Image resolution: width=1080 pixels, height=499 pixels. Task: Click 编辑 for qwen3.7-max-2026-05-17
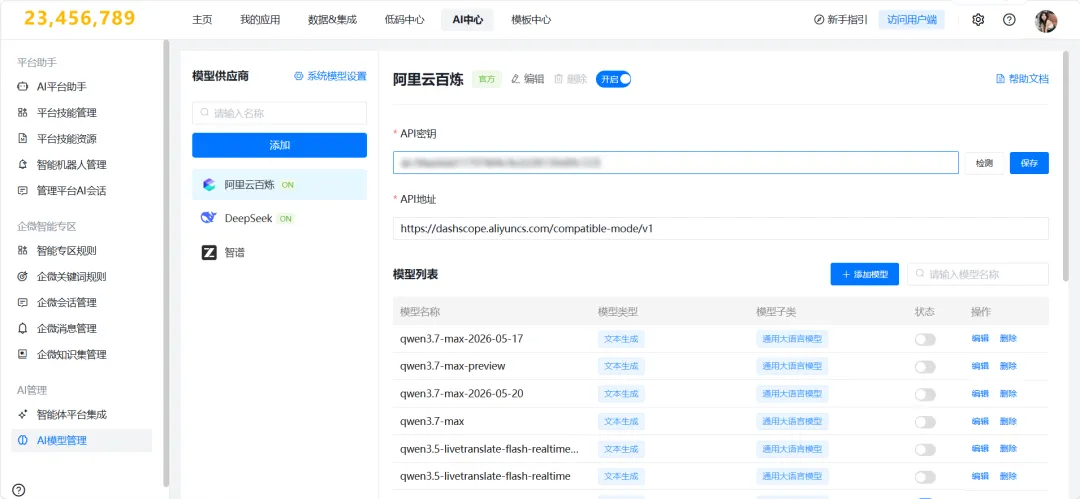click(x=979, y=338)
